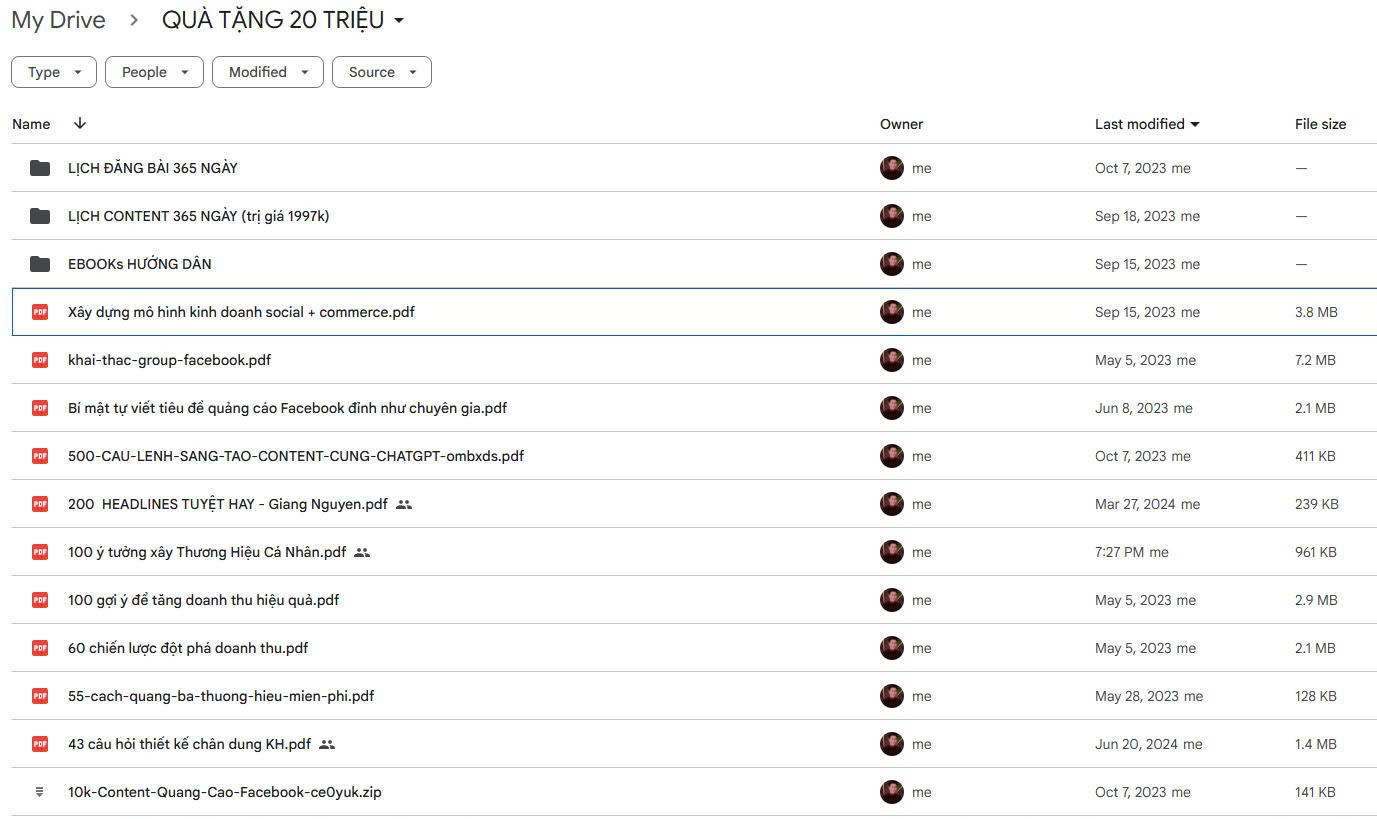Image resolution: width=1377 pixels, height=819 pixels.
Task: Click PDF icon of 55-cach-quang-ba-thuong-hieu file
Action: point(40,696)
